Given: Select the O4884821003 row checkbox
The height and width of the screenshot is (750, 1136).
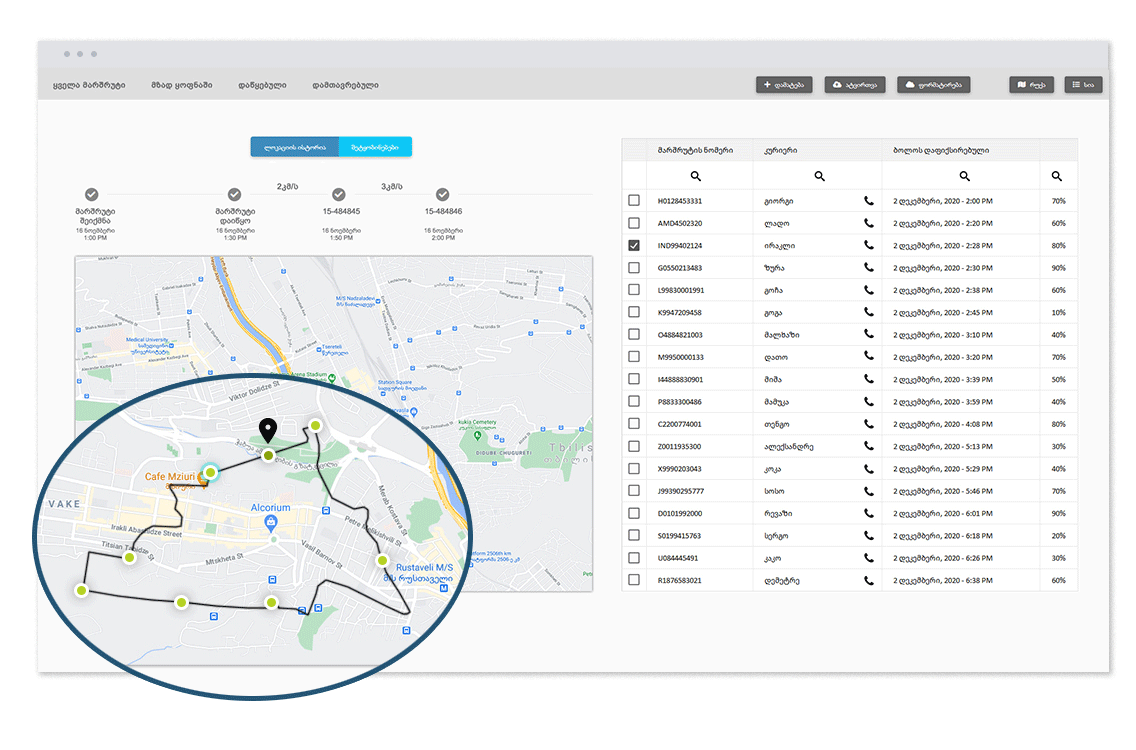Looking at the screenshot, I should 634,334.
